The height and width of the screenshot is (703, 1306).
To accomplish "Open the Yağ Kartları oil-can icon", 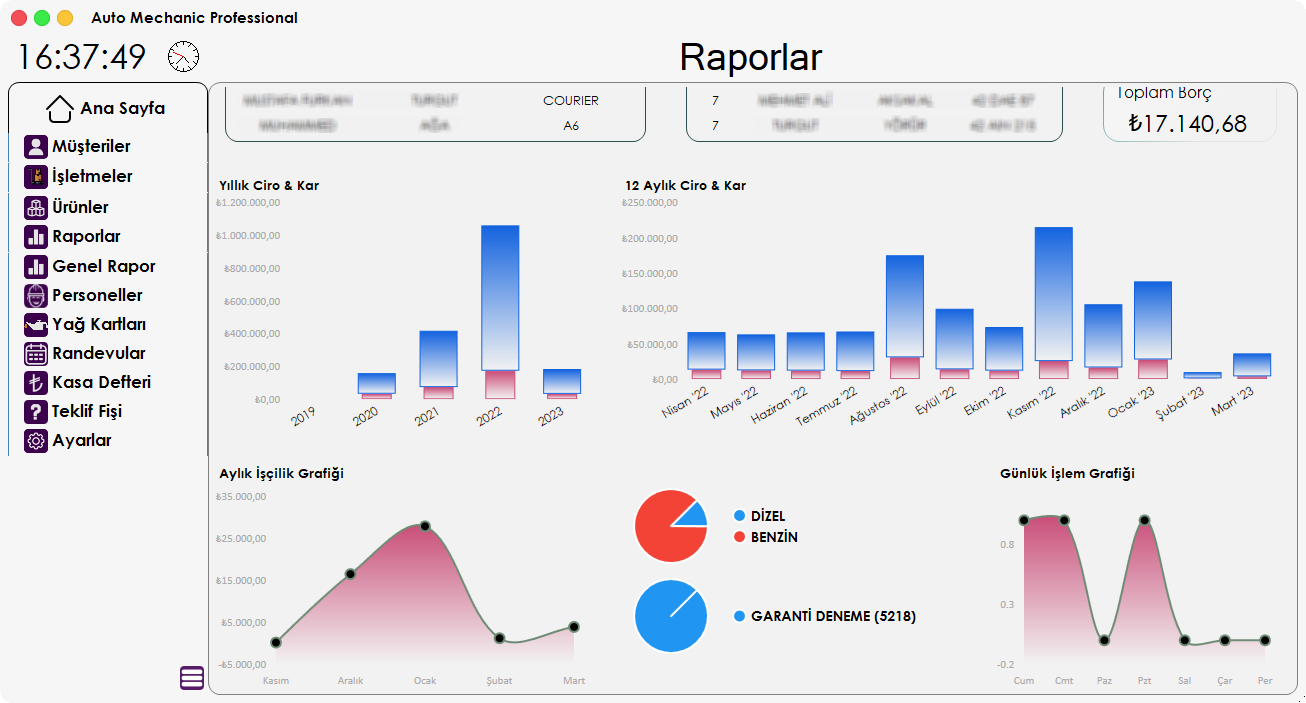I will coord(36,325).
